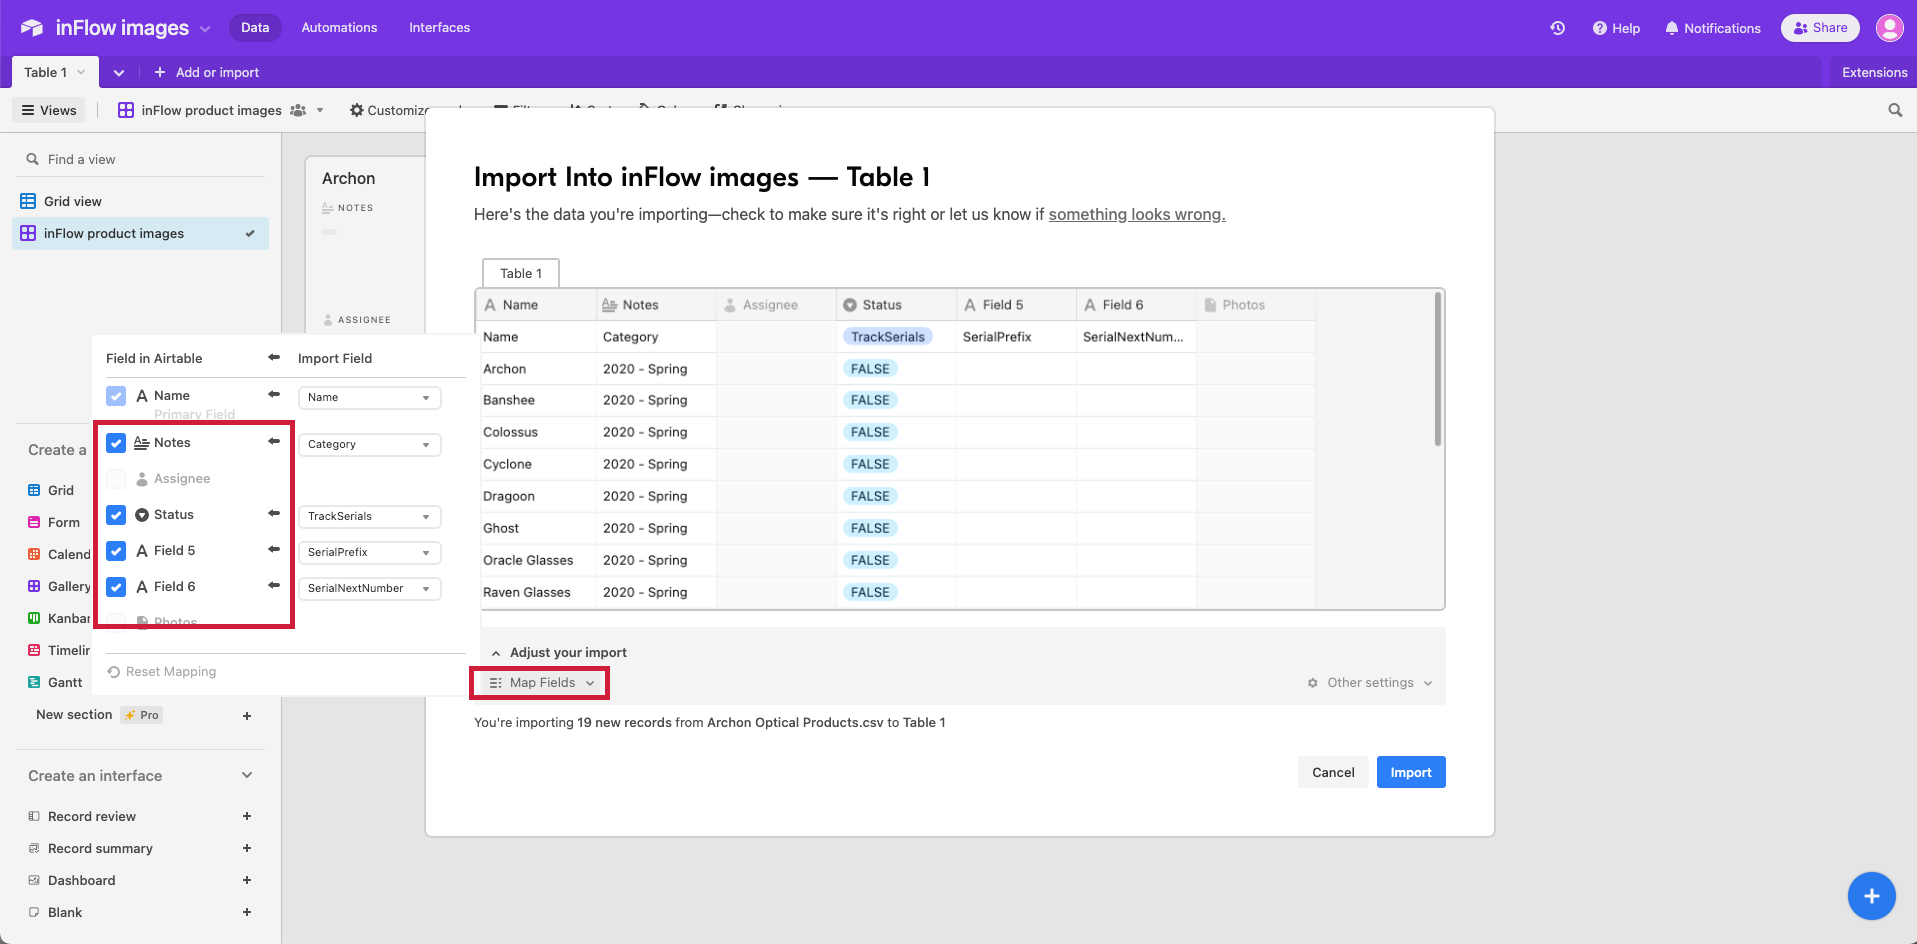Click the Airtable logo icon
Viewport: 1917px width, 944px height.
point(32,28)
